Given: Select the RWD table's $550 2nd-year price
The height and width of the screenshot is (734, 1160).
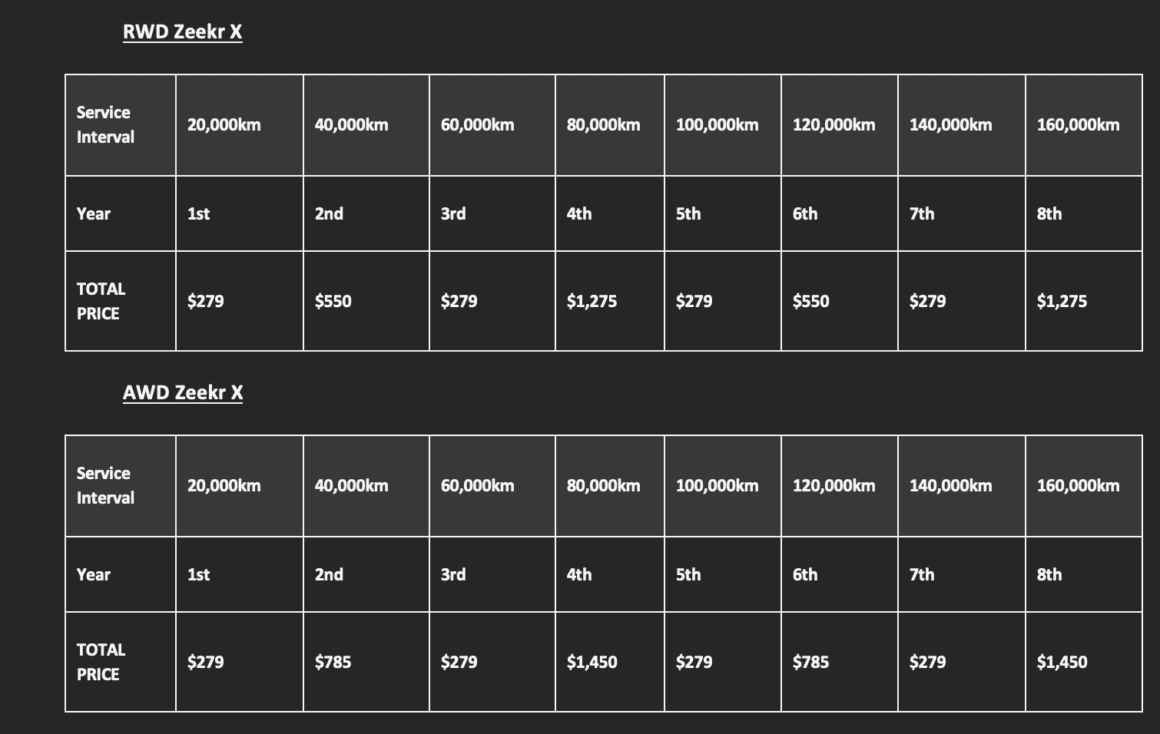Looking at the screenshot, I should (x=333, y=301).
